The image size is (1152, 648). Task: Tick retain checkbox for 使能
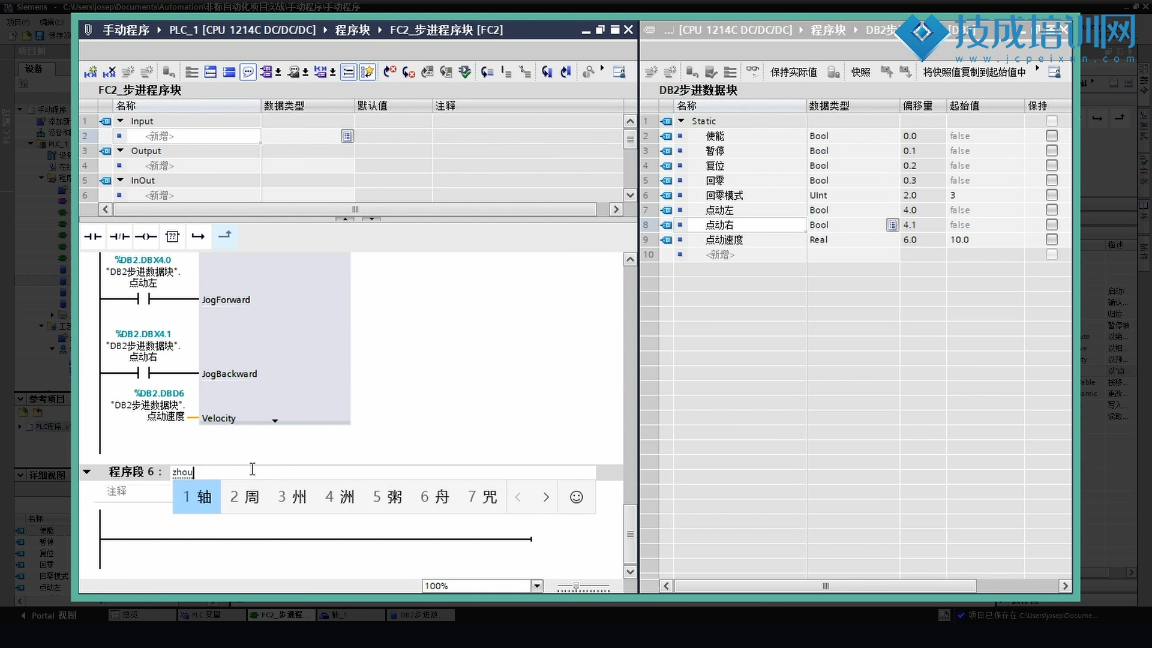tap(1052, 136)
